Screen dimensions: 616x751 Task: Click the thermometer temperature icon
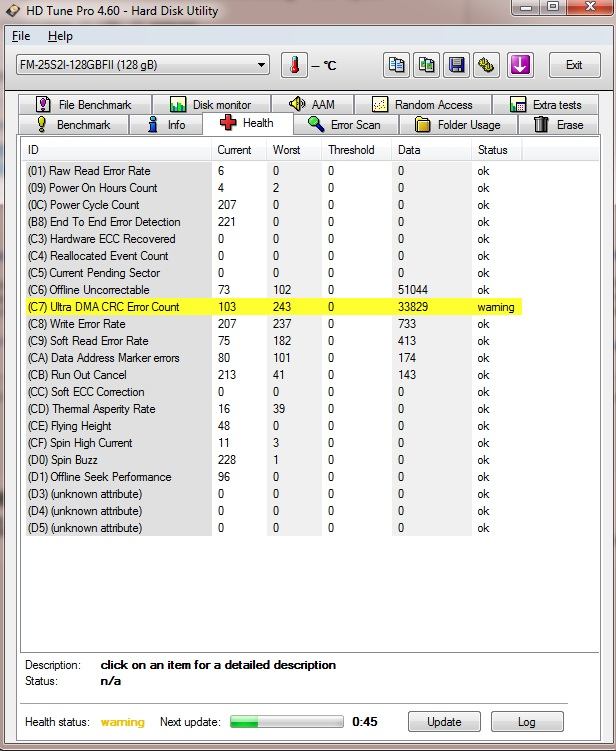pyautogui.click(x=294, y=65)
